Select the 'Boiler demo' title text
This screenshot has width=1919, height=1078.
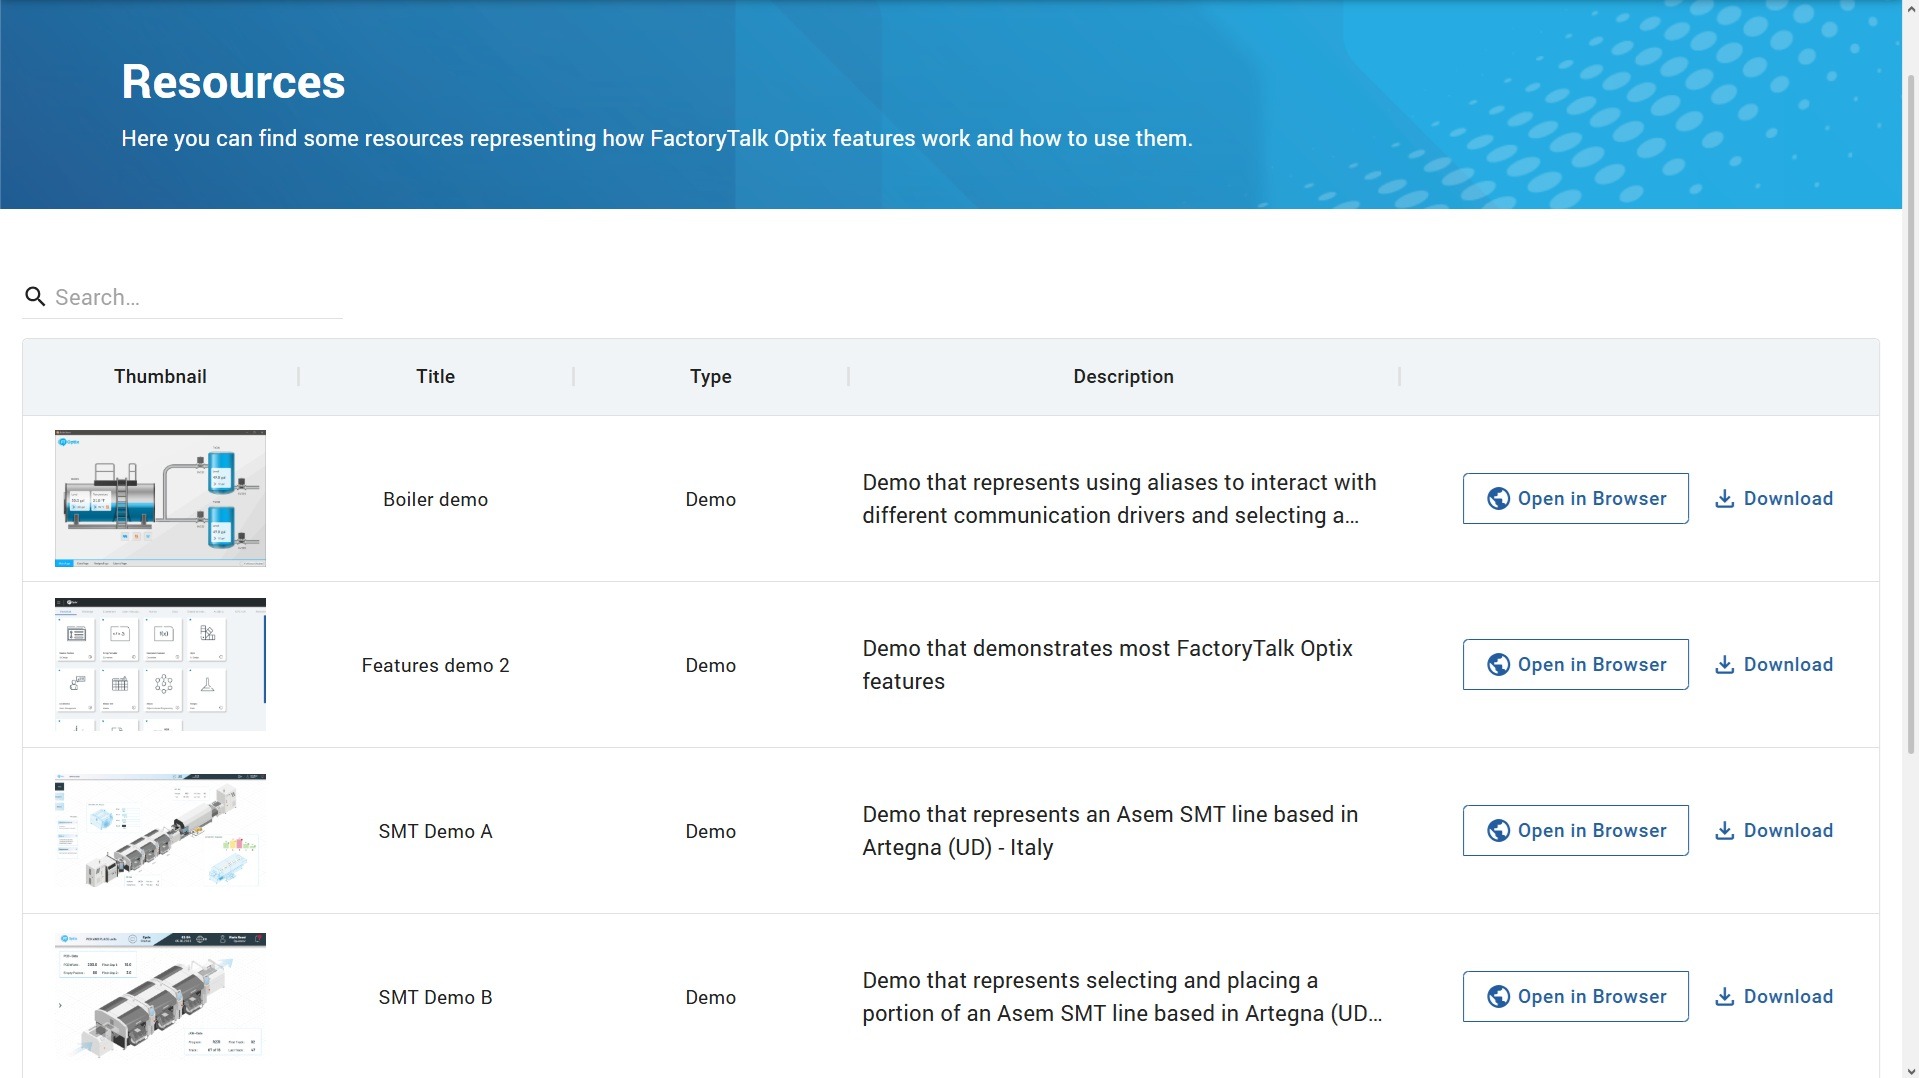point(435,499)
